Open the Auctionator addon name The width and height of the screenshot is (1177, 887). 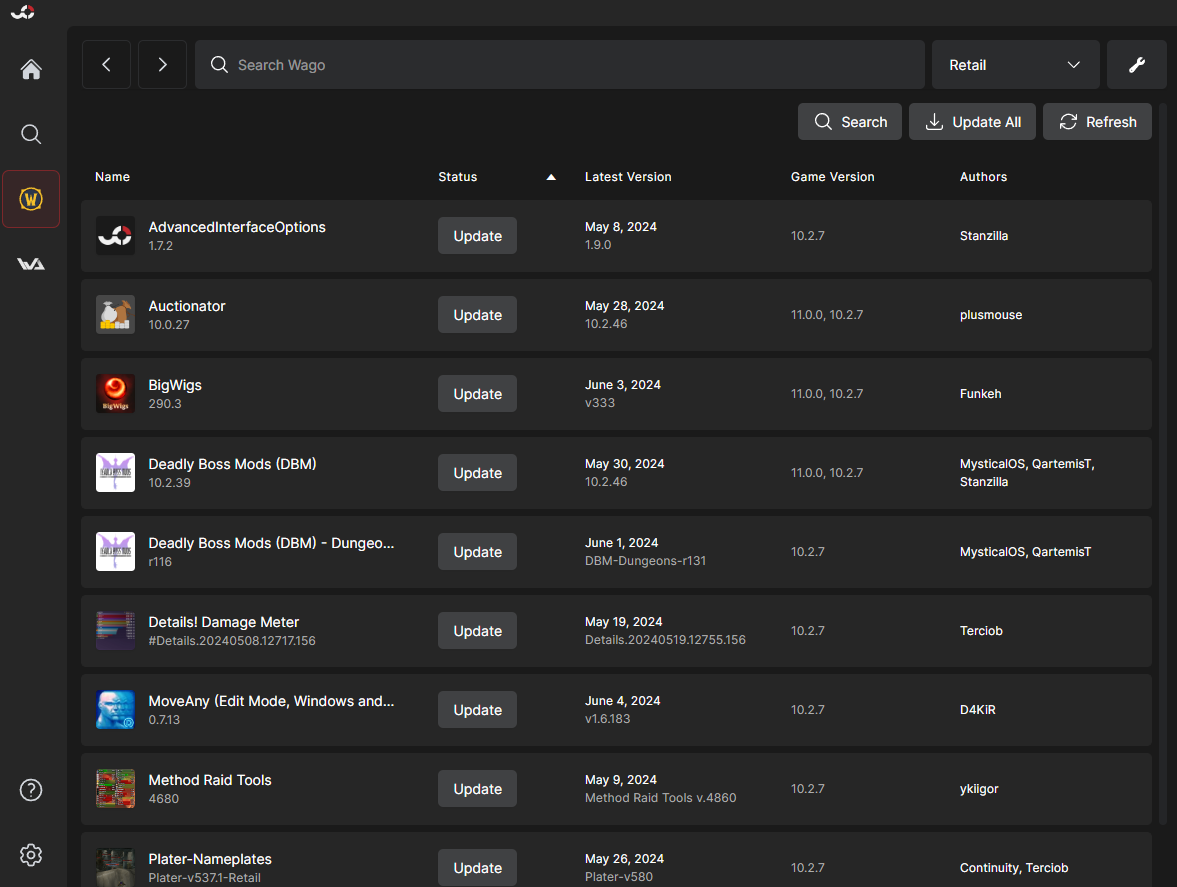click(187, 306)
